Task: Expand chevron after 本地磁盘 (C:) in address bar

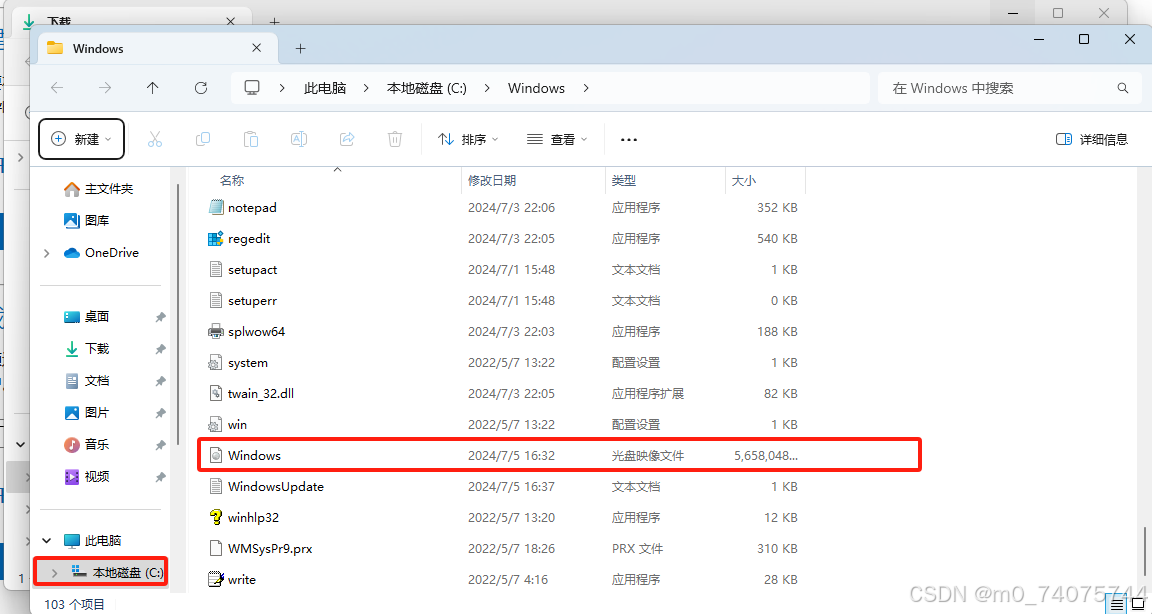Action: (486, 88)
